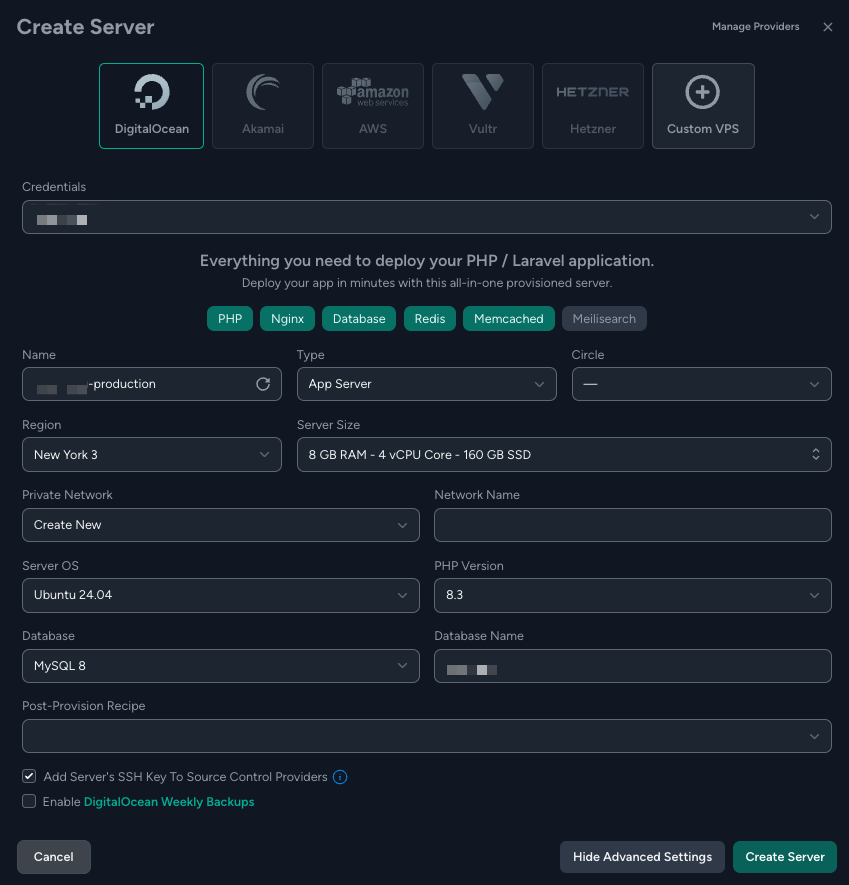This screenshot has height=885, width=849.
Task: Click the Database Name input field
Action: [633, 666]
